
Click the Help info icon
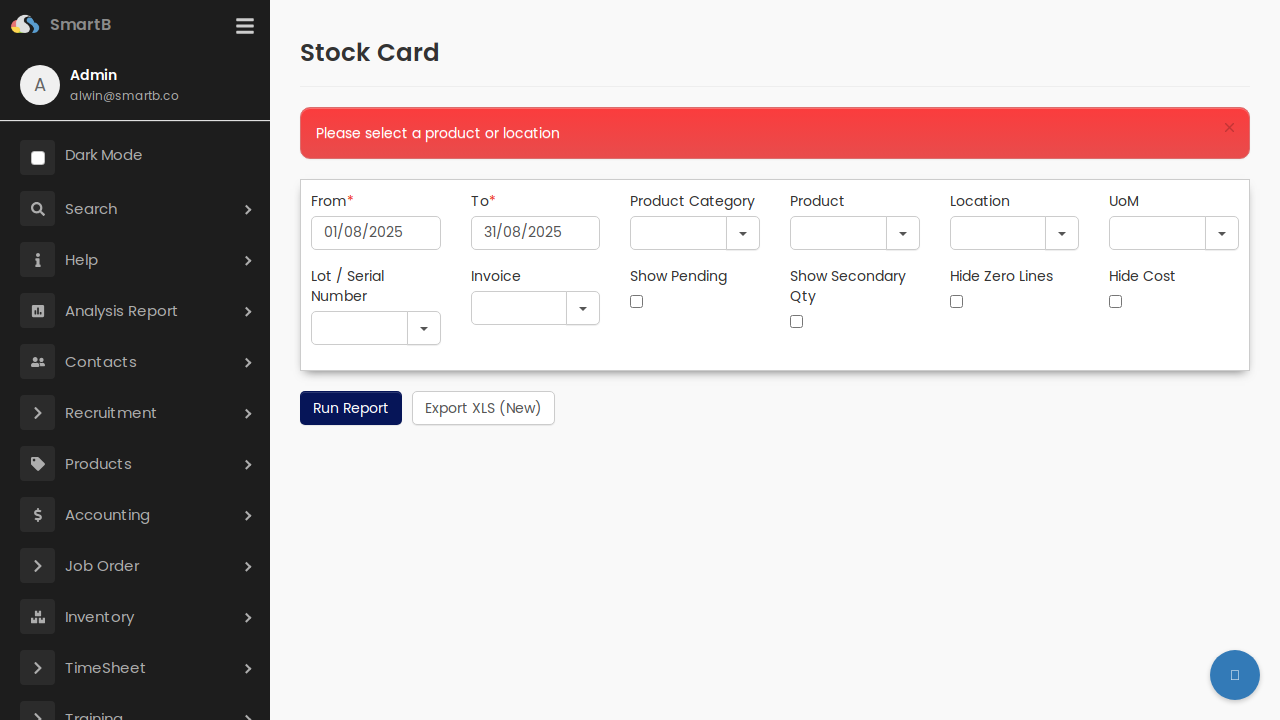coord(37,260)
